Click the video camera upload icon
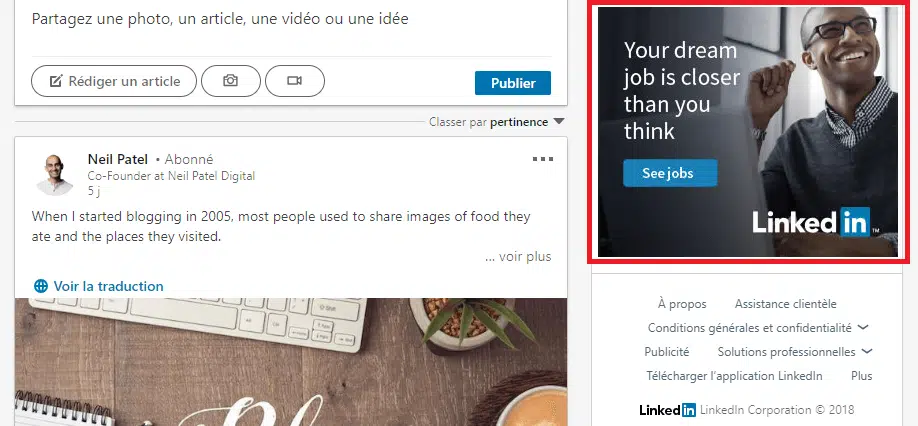Image resolution: width=918 pixels, height=426 pixels. click(294, 81)
